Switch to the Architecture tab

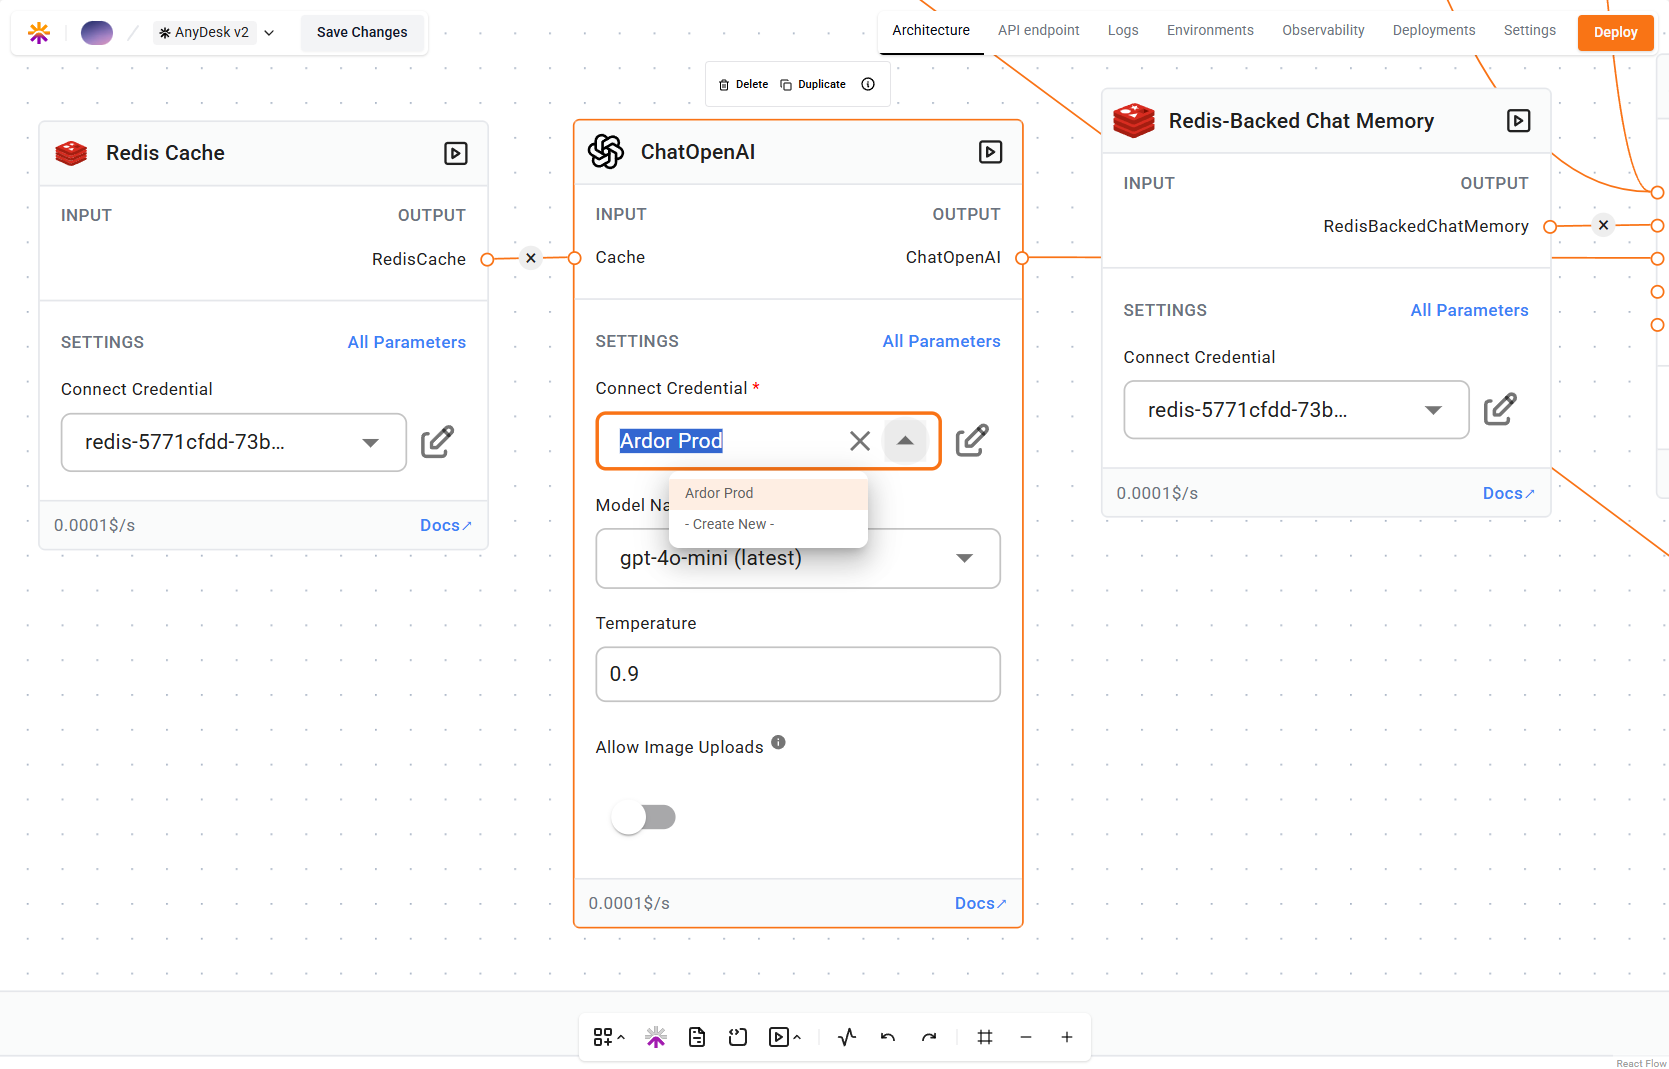pyautogui.click(x=931, y=30)
